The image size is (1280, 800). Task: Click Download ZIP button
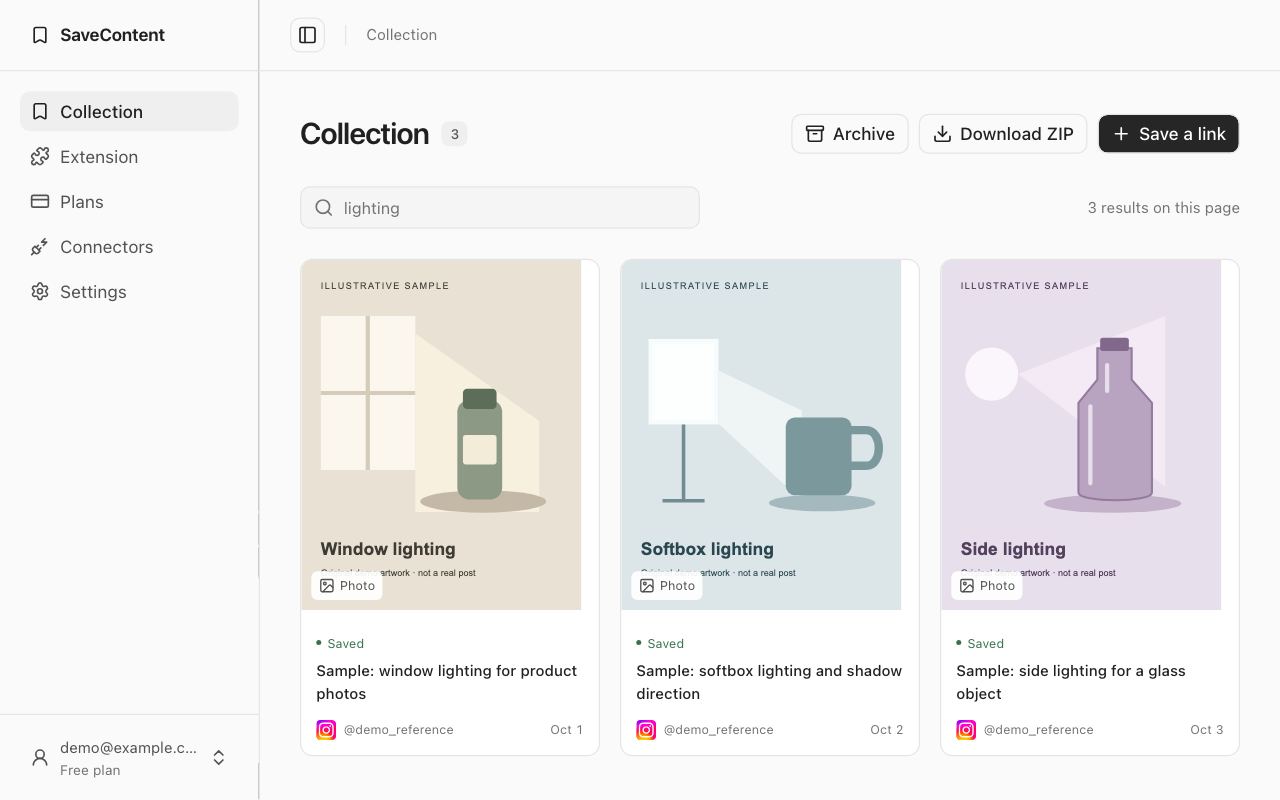[x=1003, y=134]
